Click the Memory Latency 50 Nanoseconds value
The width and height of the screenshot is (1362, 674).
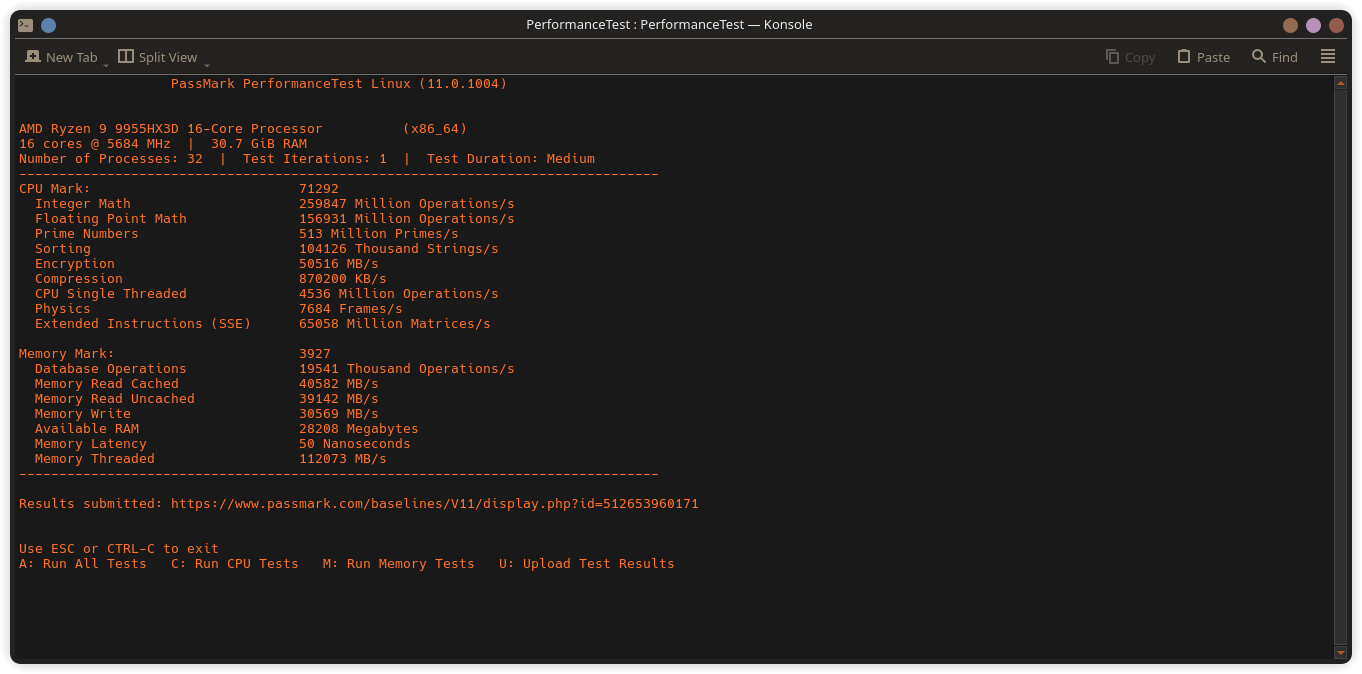click(x=355, y=444)
